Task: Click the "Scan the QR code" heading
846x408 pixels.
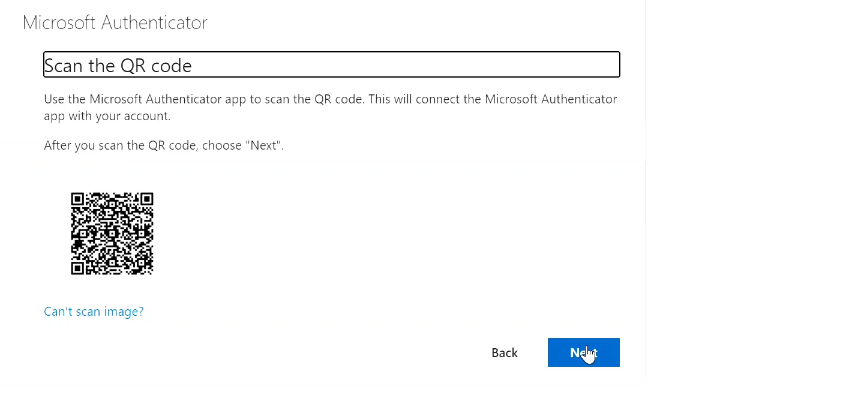Action: 331,65
